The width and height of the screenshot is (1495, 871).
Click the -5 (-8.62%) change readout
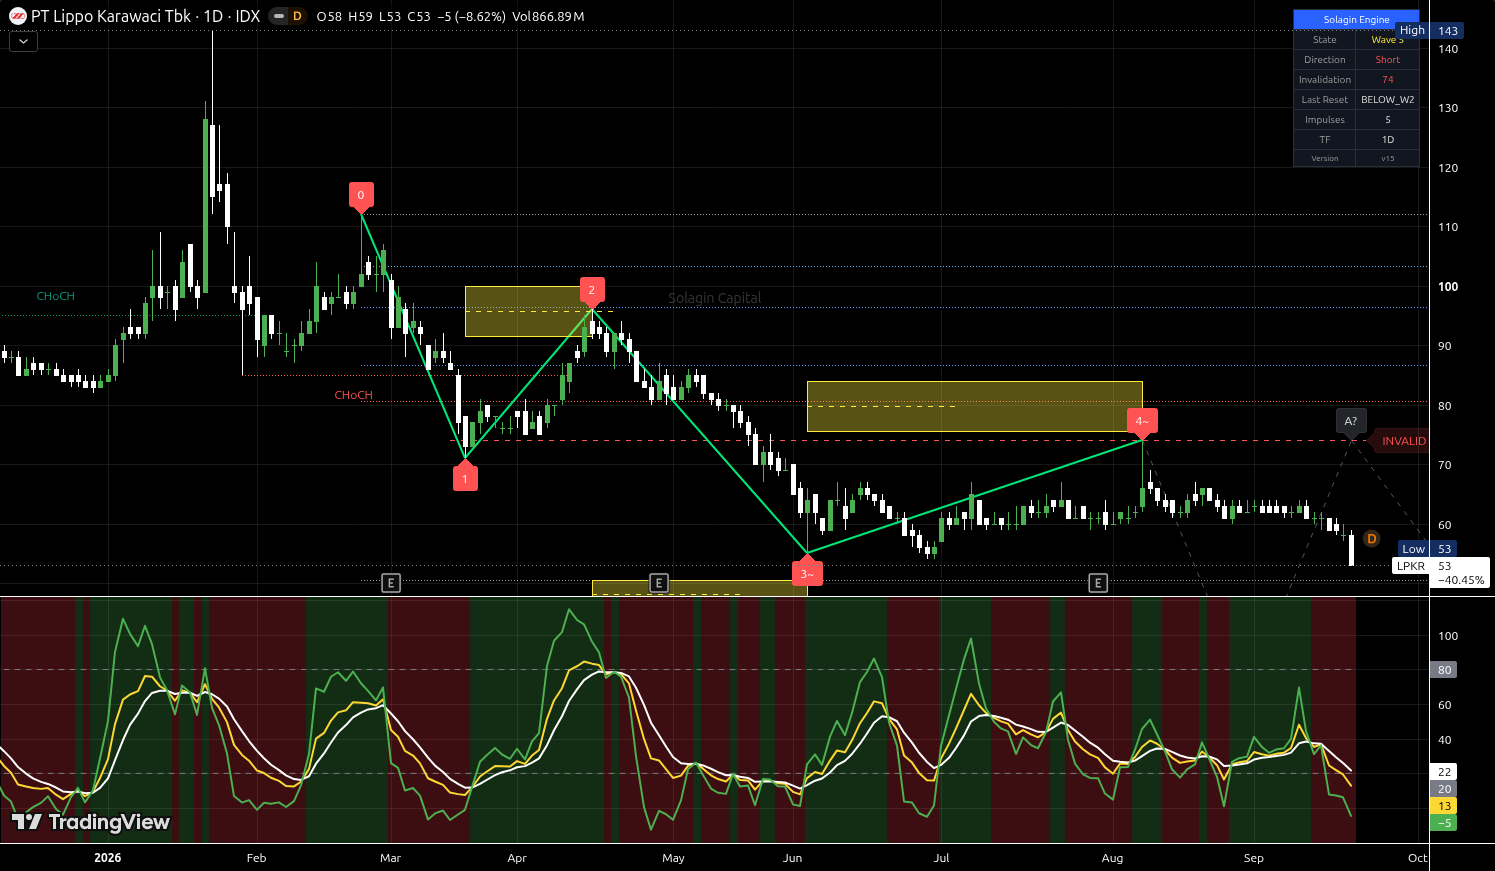[x=471, y=16]
